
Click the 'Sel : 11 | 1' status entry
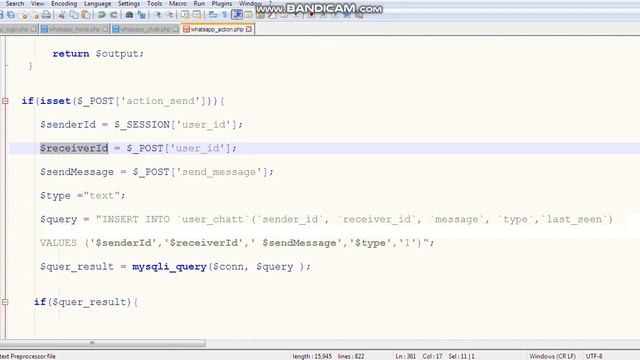point(461,356)
